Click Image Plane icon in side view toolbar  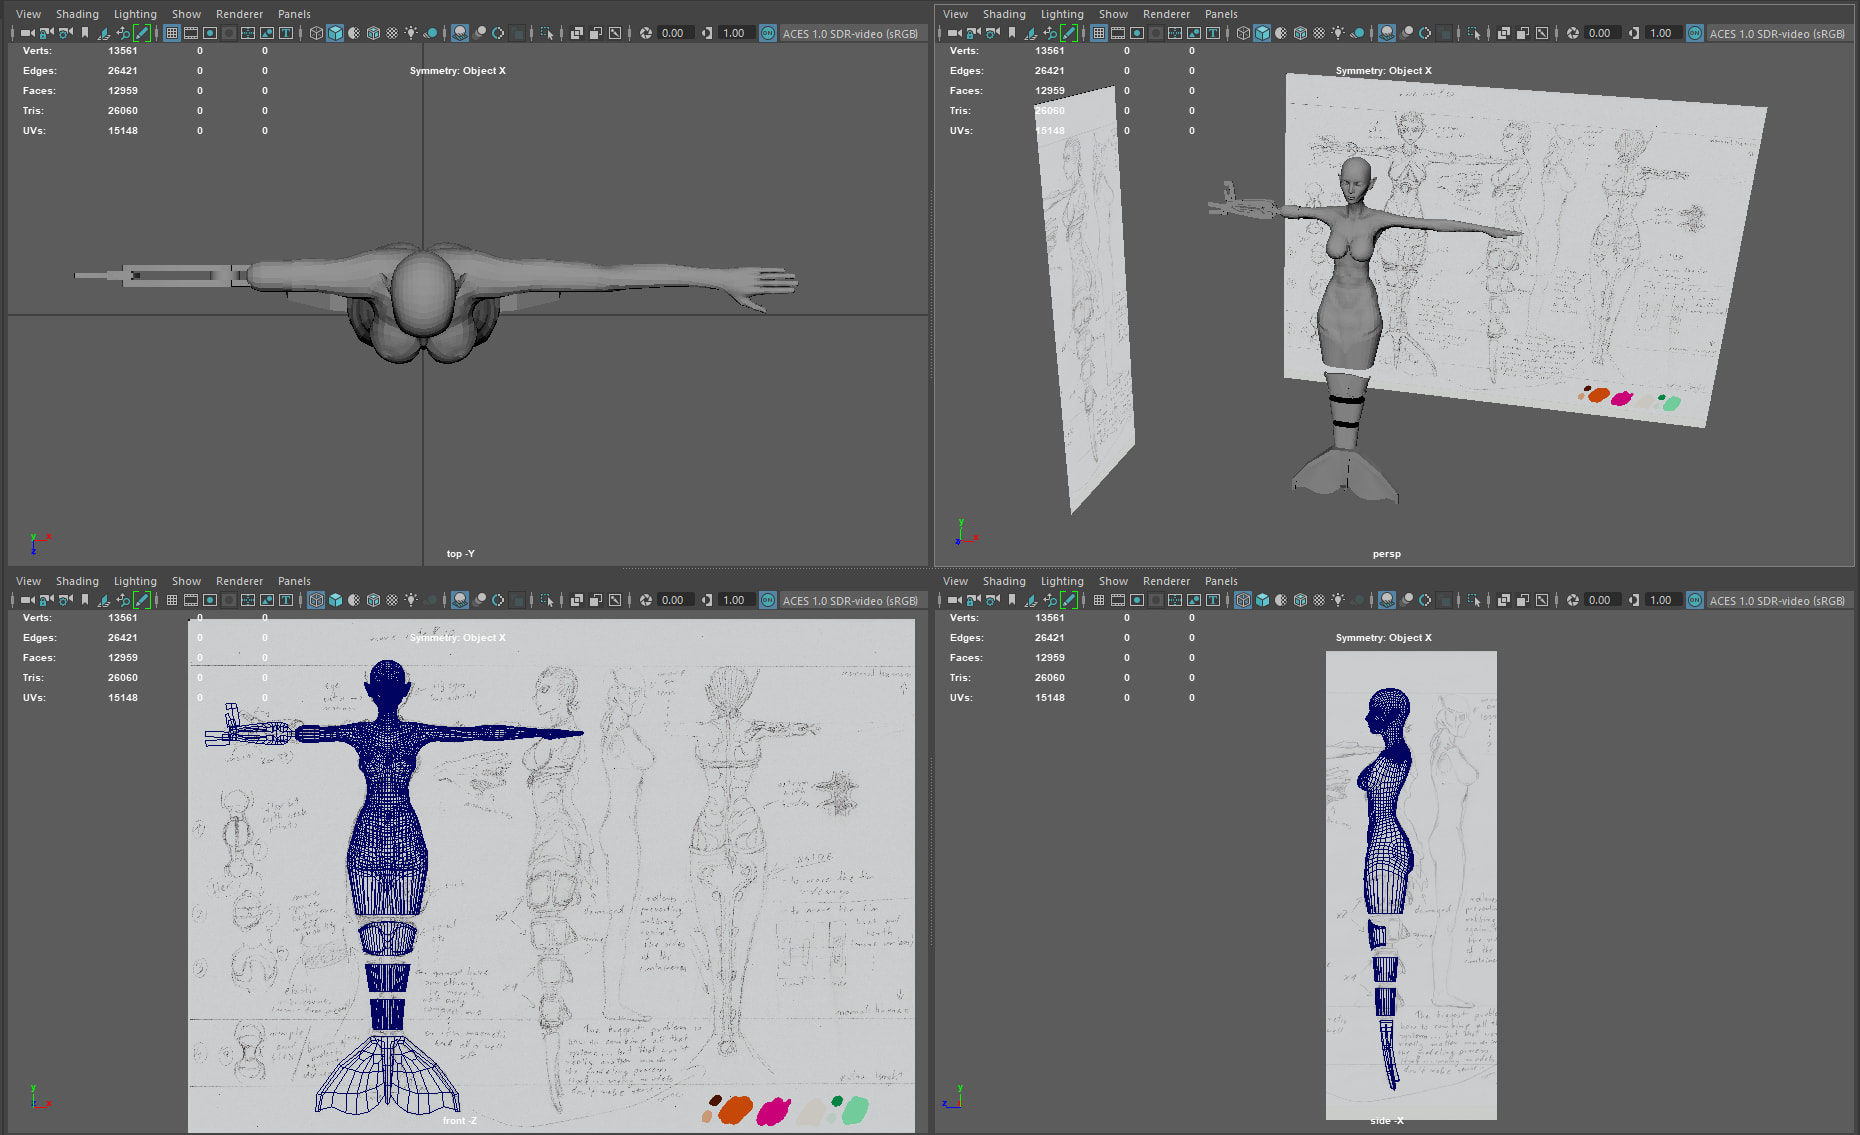click(x=1031, y=600)
